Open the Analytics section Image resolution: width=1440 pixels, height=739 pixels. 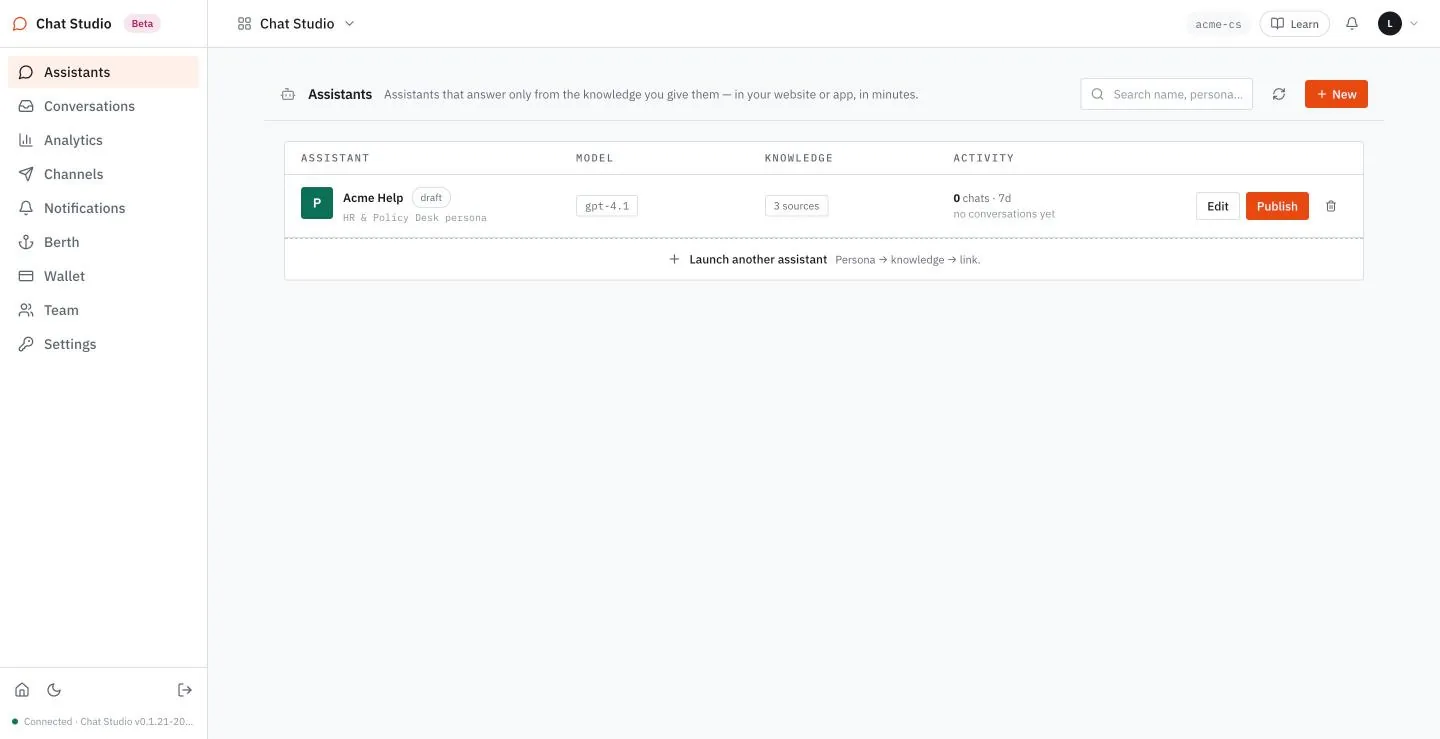coord(104,140)
